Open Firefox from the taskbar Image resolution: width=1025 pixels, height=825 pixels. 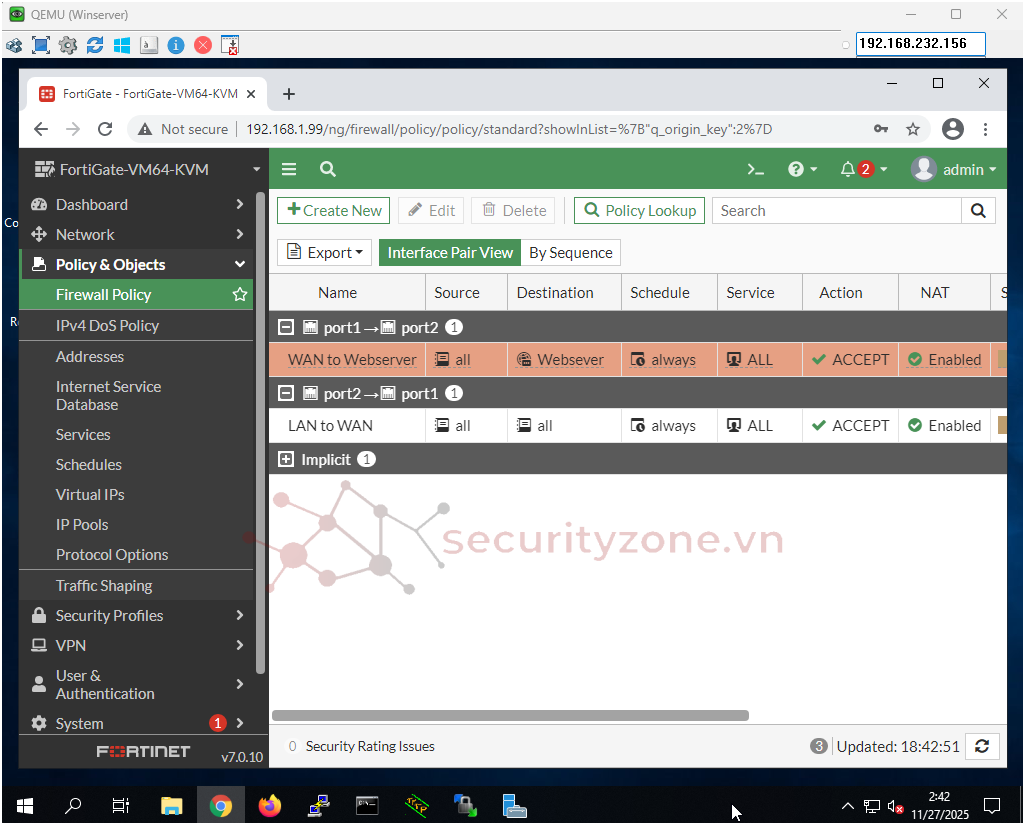pos(270,805)
